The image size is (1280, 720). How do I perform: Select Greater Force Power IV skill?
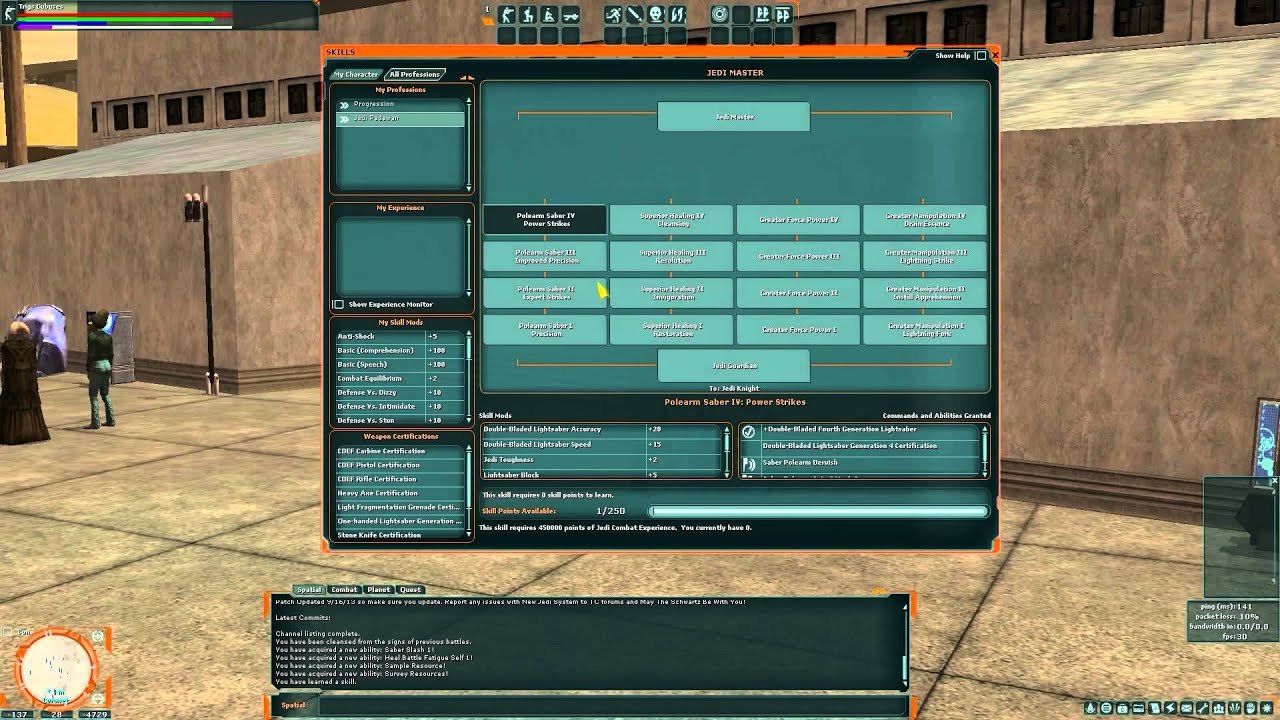(x=798, y=219)
